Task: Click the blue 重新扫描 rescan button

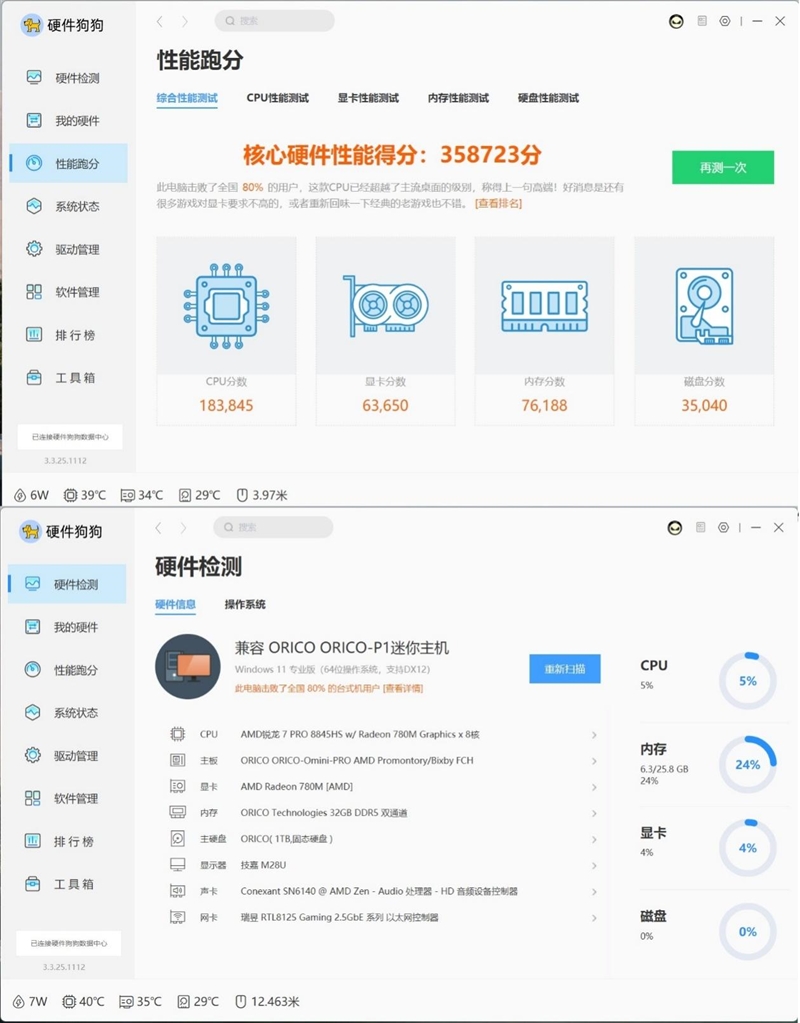Action: coord(565,668)
